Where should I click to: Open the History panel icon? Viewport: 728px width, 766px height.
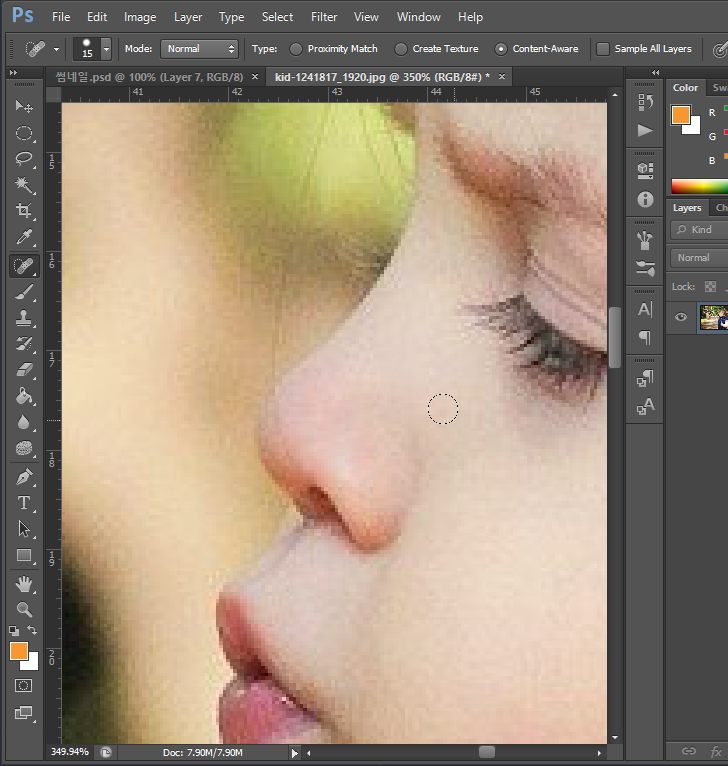pos(645,102)
